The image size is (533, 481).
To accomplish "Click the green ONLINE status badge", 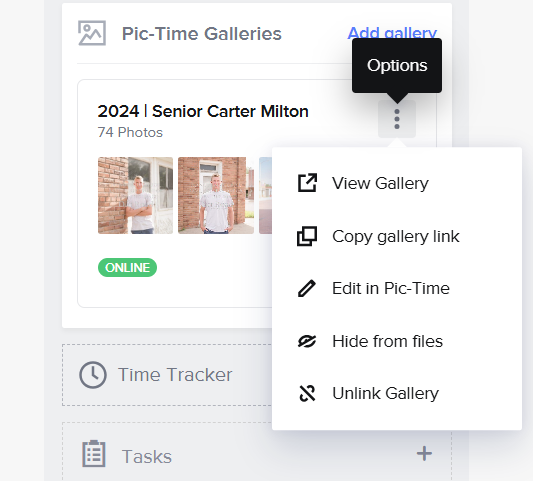I will (x=127, y=268).
